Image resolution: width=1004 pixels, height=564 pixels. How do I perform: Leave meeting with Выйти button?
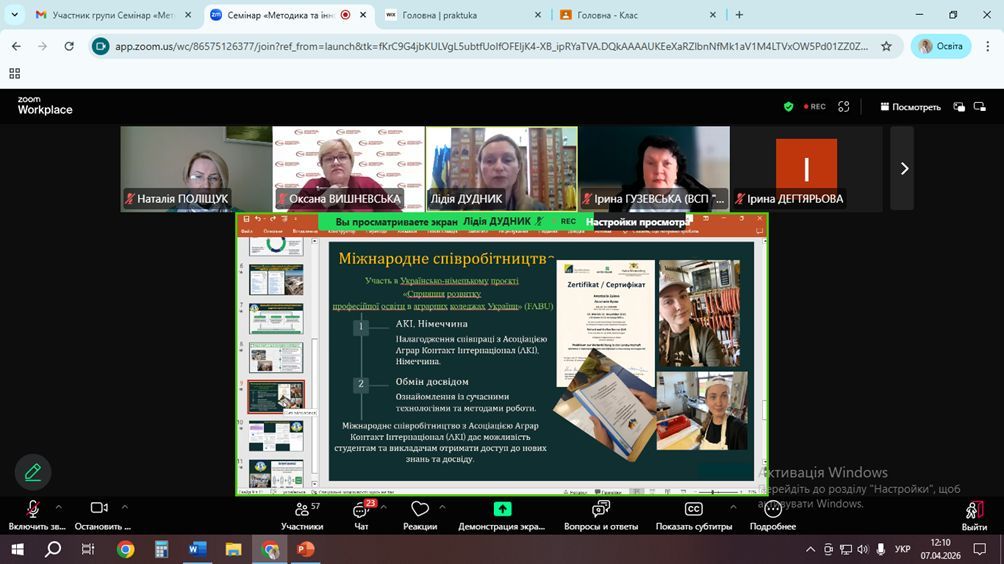(974, 515)
